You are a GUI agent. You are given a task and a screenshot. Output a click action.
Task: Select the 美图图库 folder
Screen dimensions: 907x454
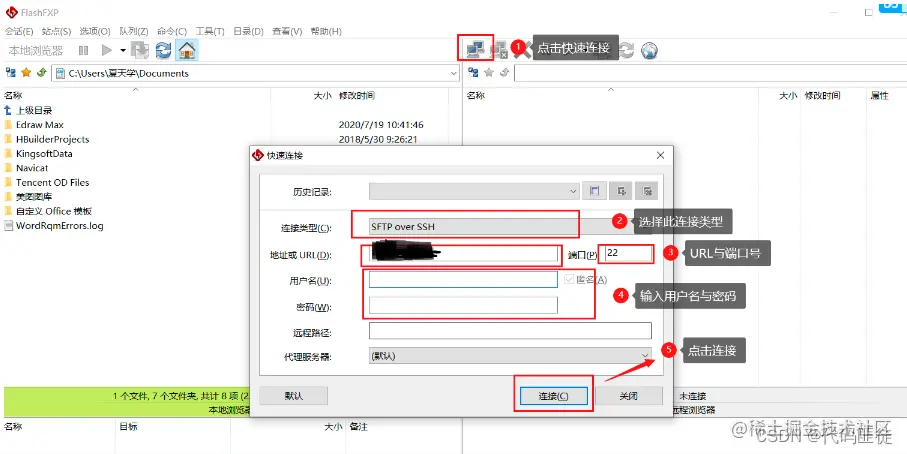coord(34,197)
